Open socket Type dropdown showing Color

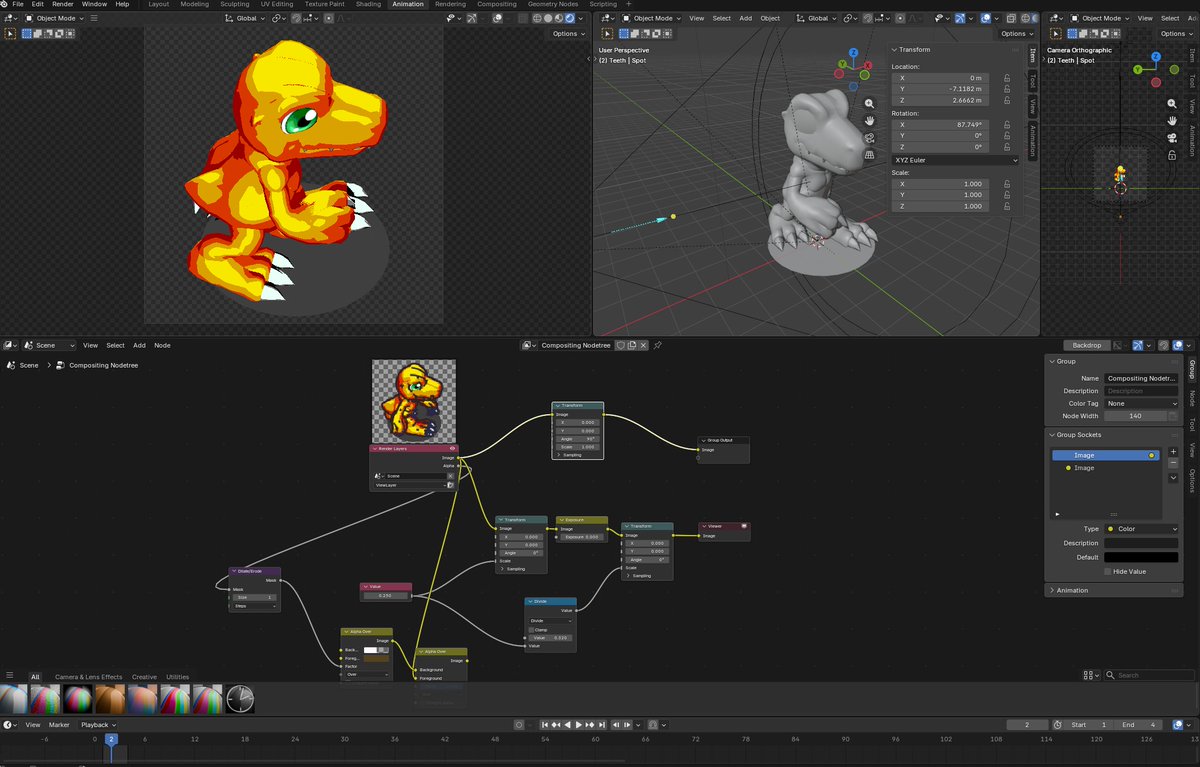pos(1141,528)
